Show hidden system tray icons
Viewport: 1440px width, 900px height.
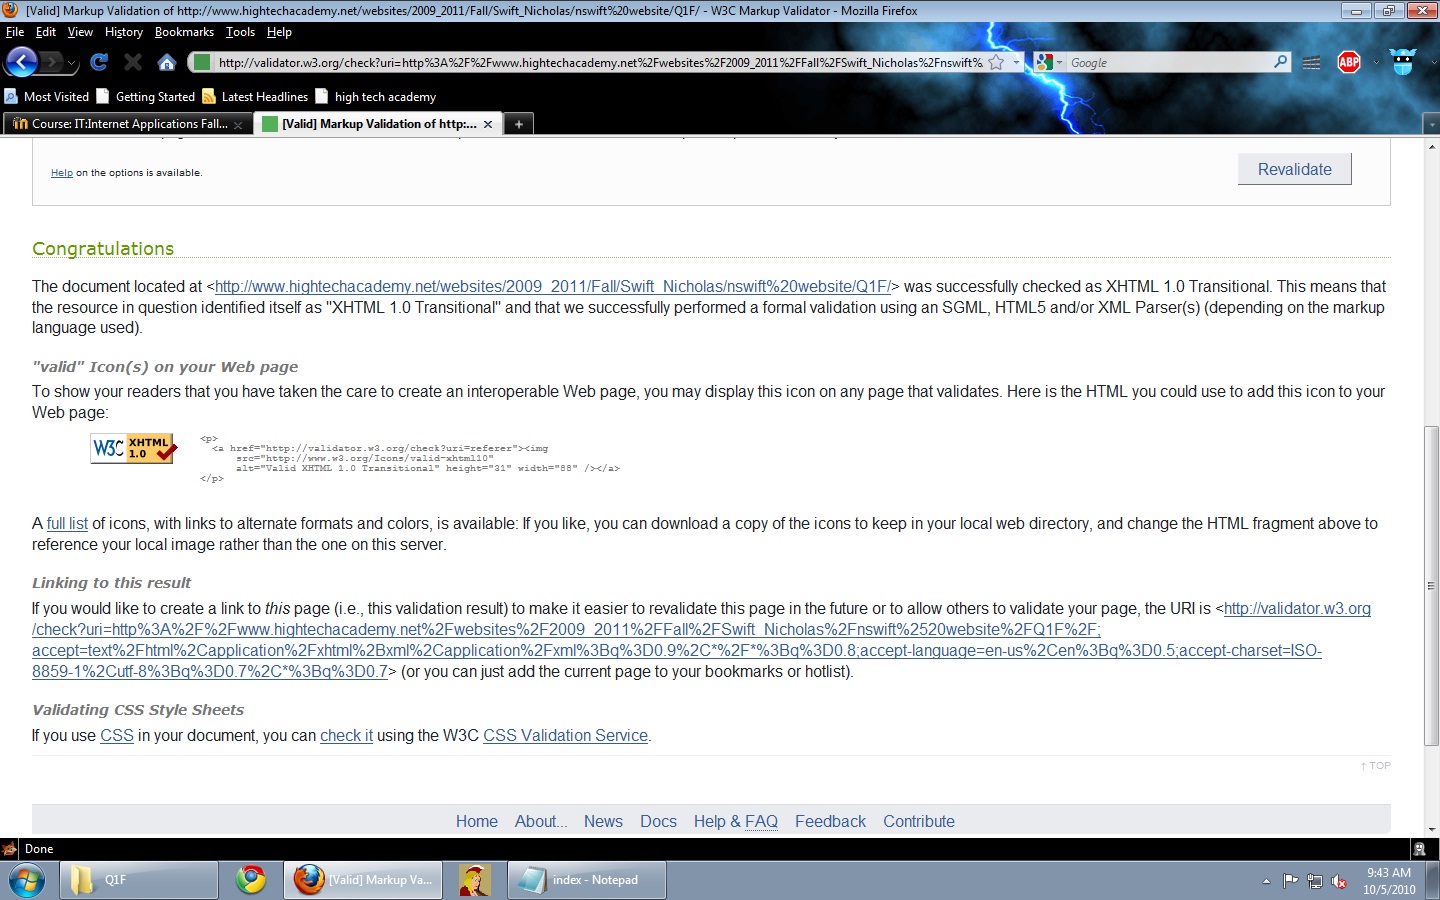pos(1266,881)
